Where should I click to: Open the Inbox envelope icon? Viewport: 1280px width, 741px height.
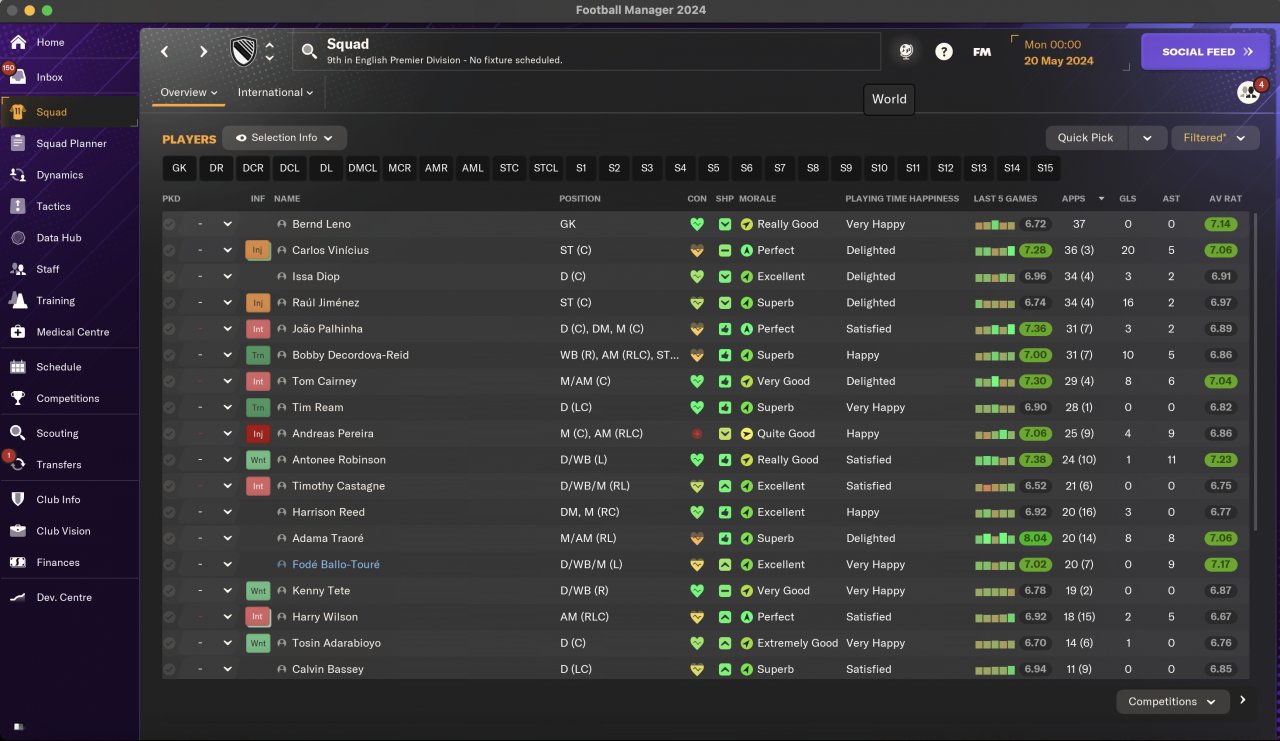pos(18,78)
